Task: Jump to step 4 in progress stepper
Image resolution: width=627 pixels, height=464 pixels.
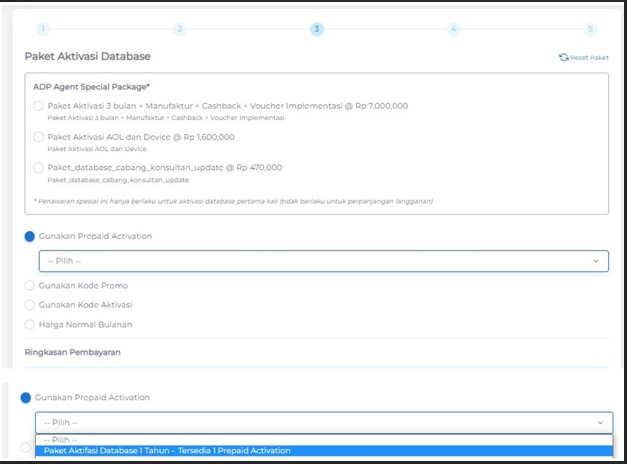Action: coord(453,29)
